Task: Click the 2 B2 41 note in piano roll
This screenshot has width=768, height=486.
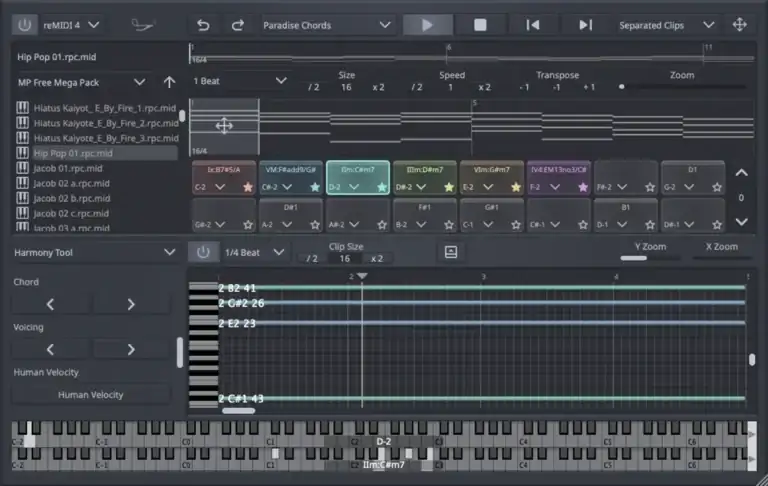Action: (481, 288)
